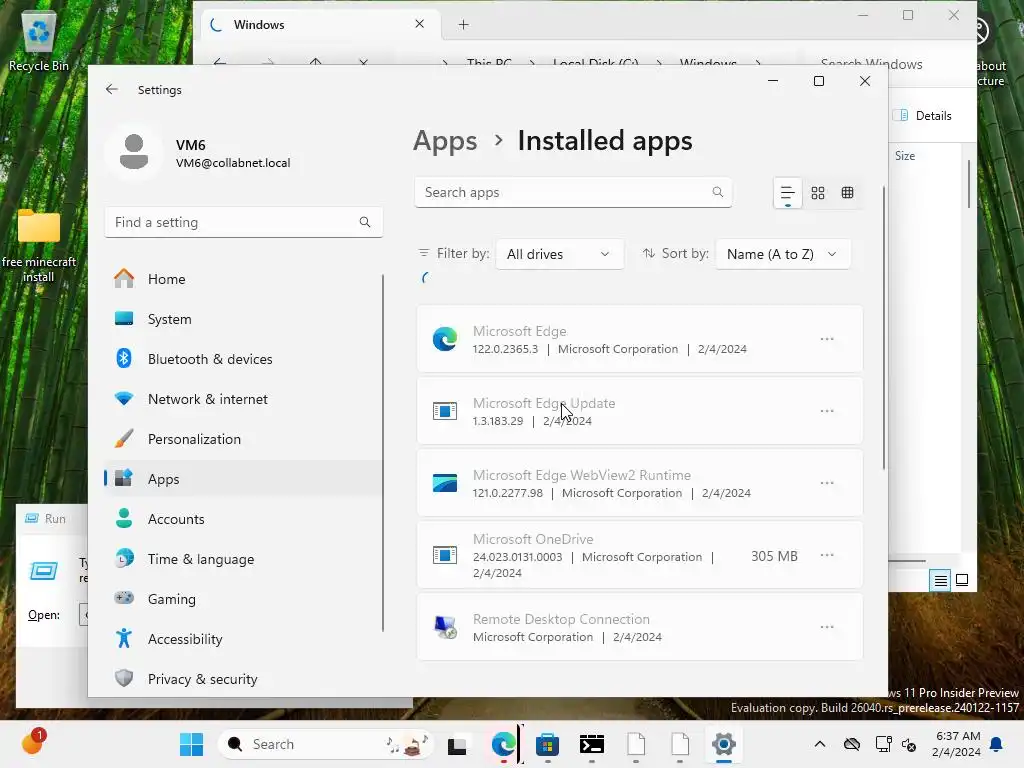Switch to list view of installed apps

788,193
